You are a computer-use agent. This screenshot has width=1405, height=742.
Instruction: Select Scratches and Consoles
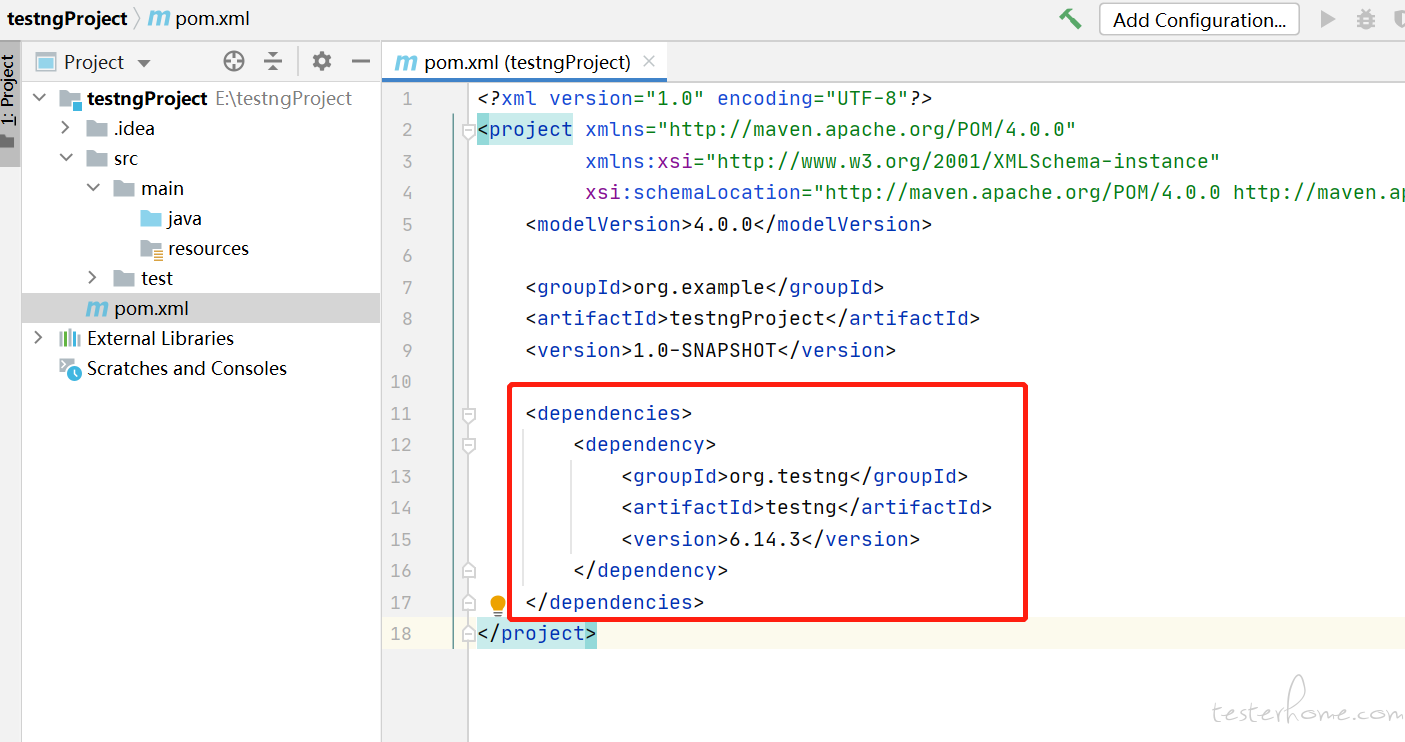coord(187,368)
